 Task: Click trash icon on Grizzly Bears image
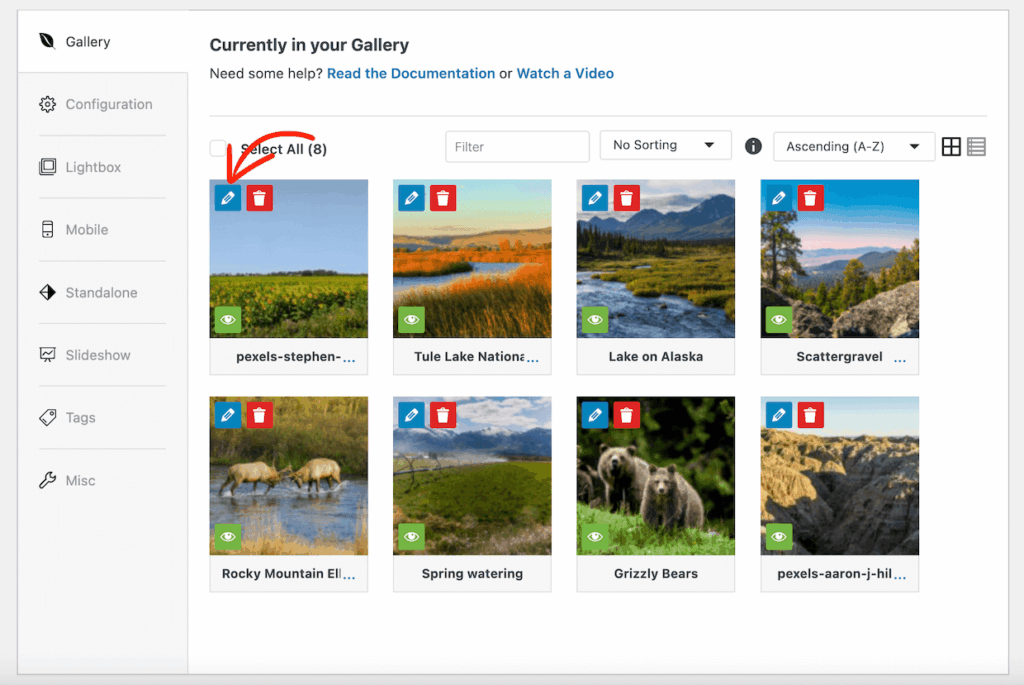[x=627, y=415]
